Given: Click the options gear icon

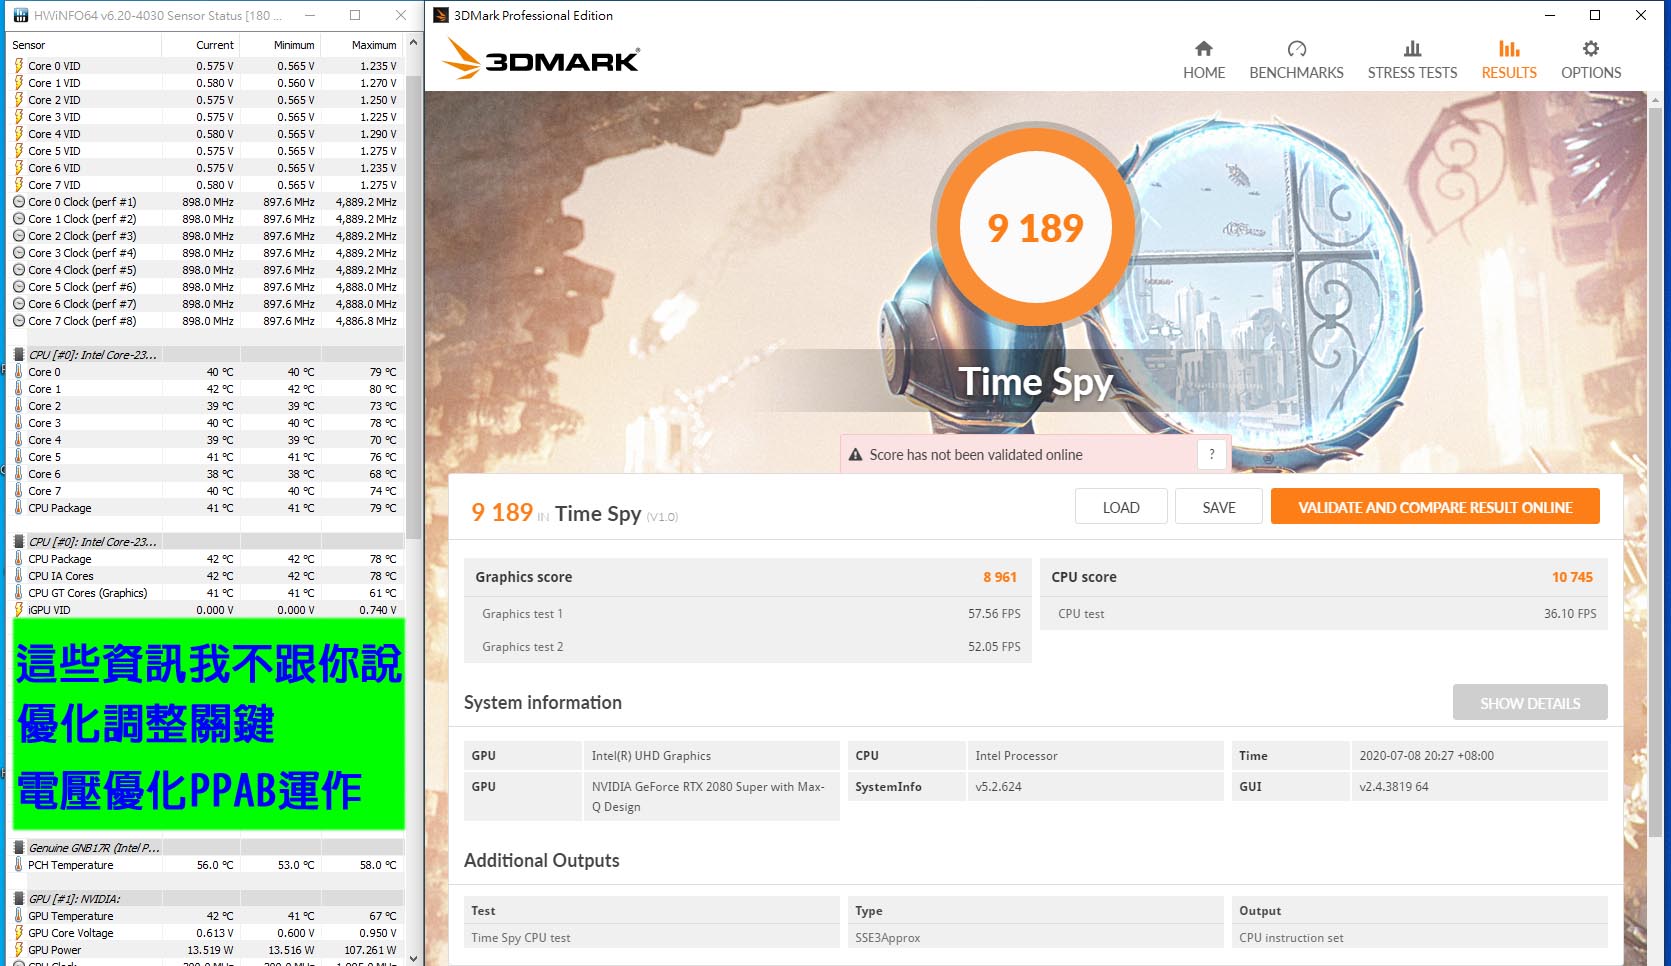Looking at the screenshot, I should click(x=1591, y=48).
